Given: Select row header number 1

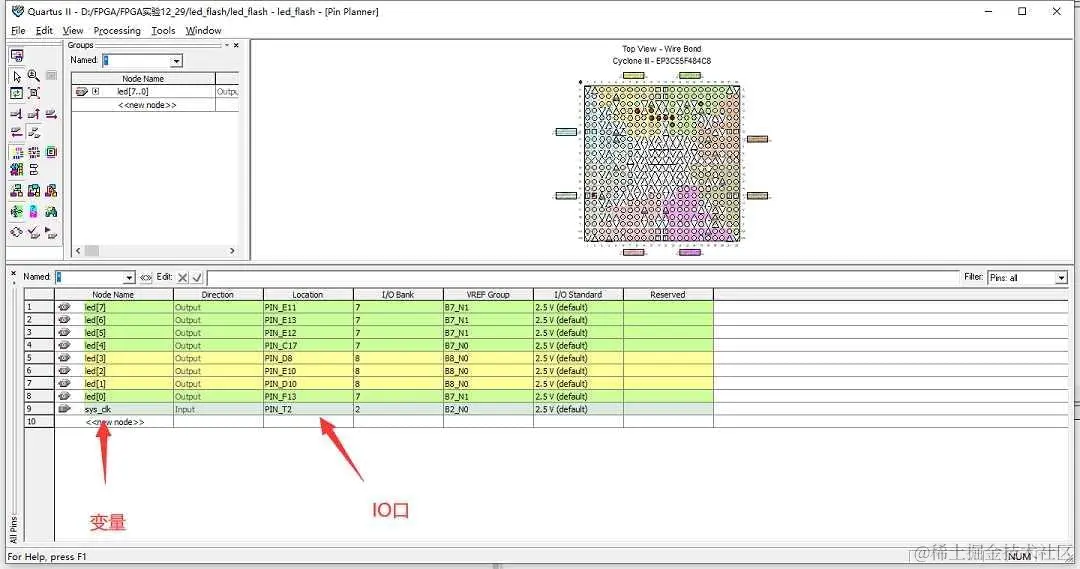Looking at the screenshot, I should pyautogui.click(x=39, y=307).
